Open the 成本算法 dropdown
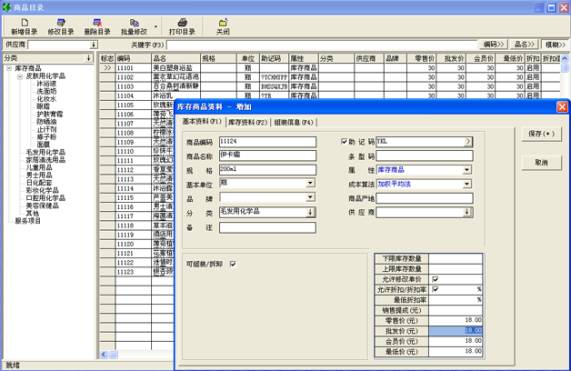The height and width of the screenshot is (371, 571). (x=466, y=184)
